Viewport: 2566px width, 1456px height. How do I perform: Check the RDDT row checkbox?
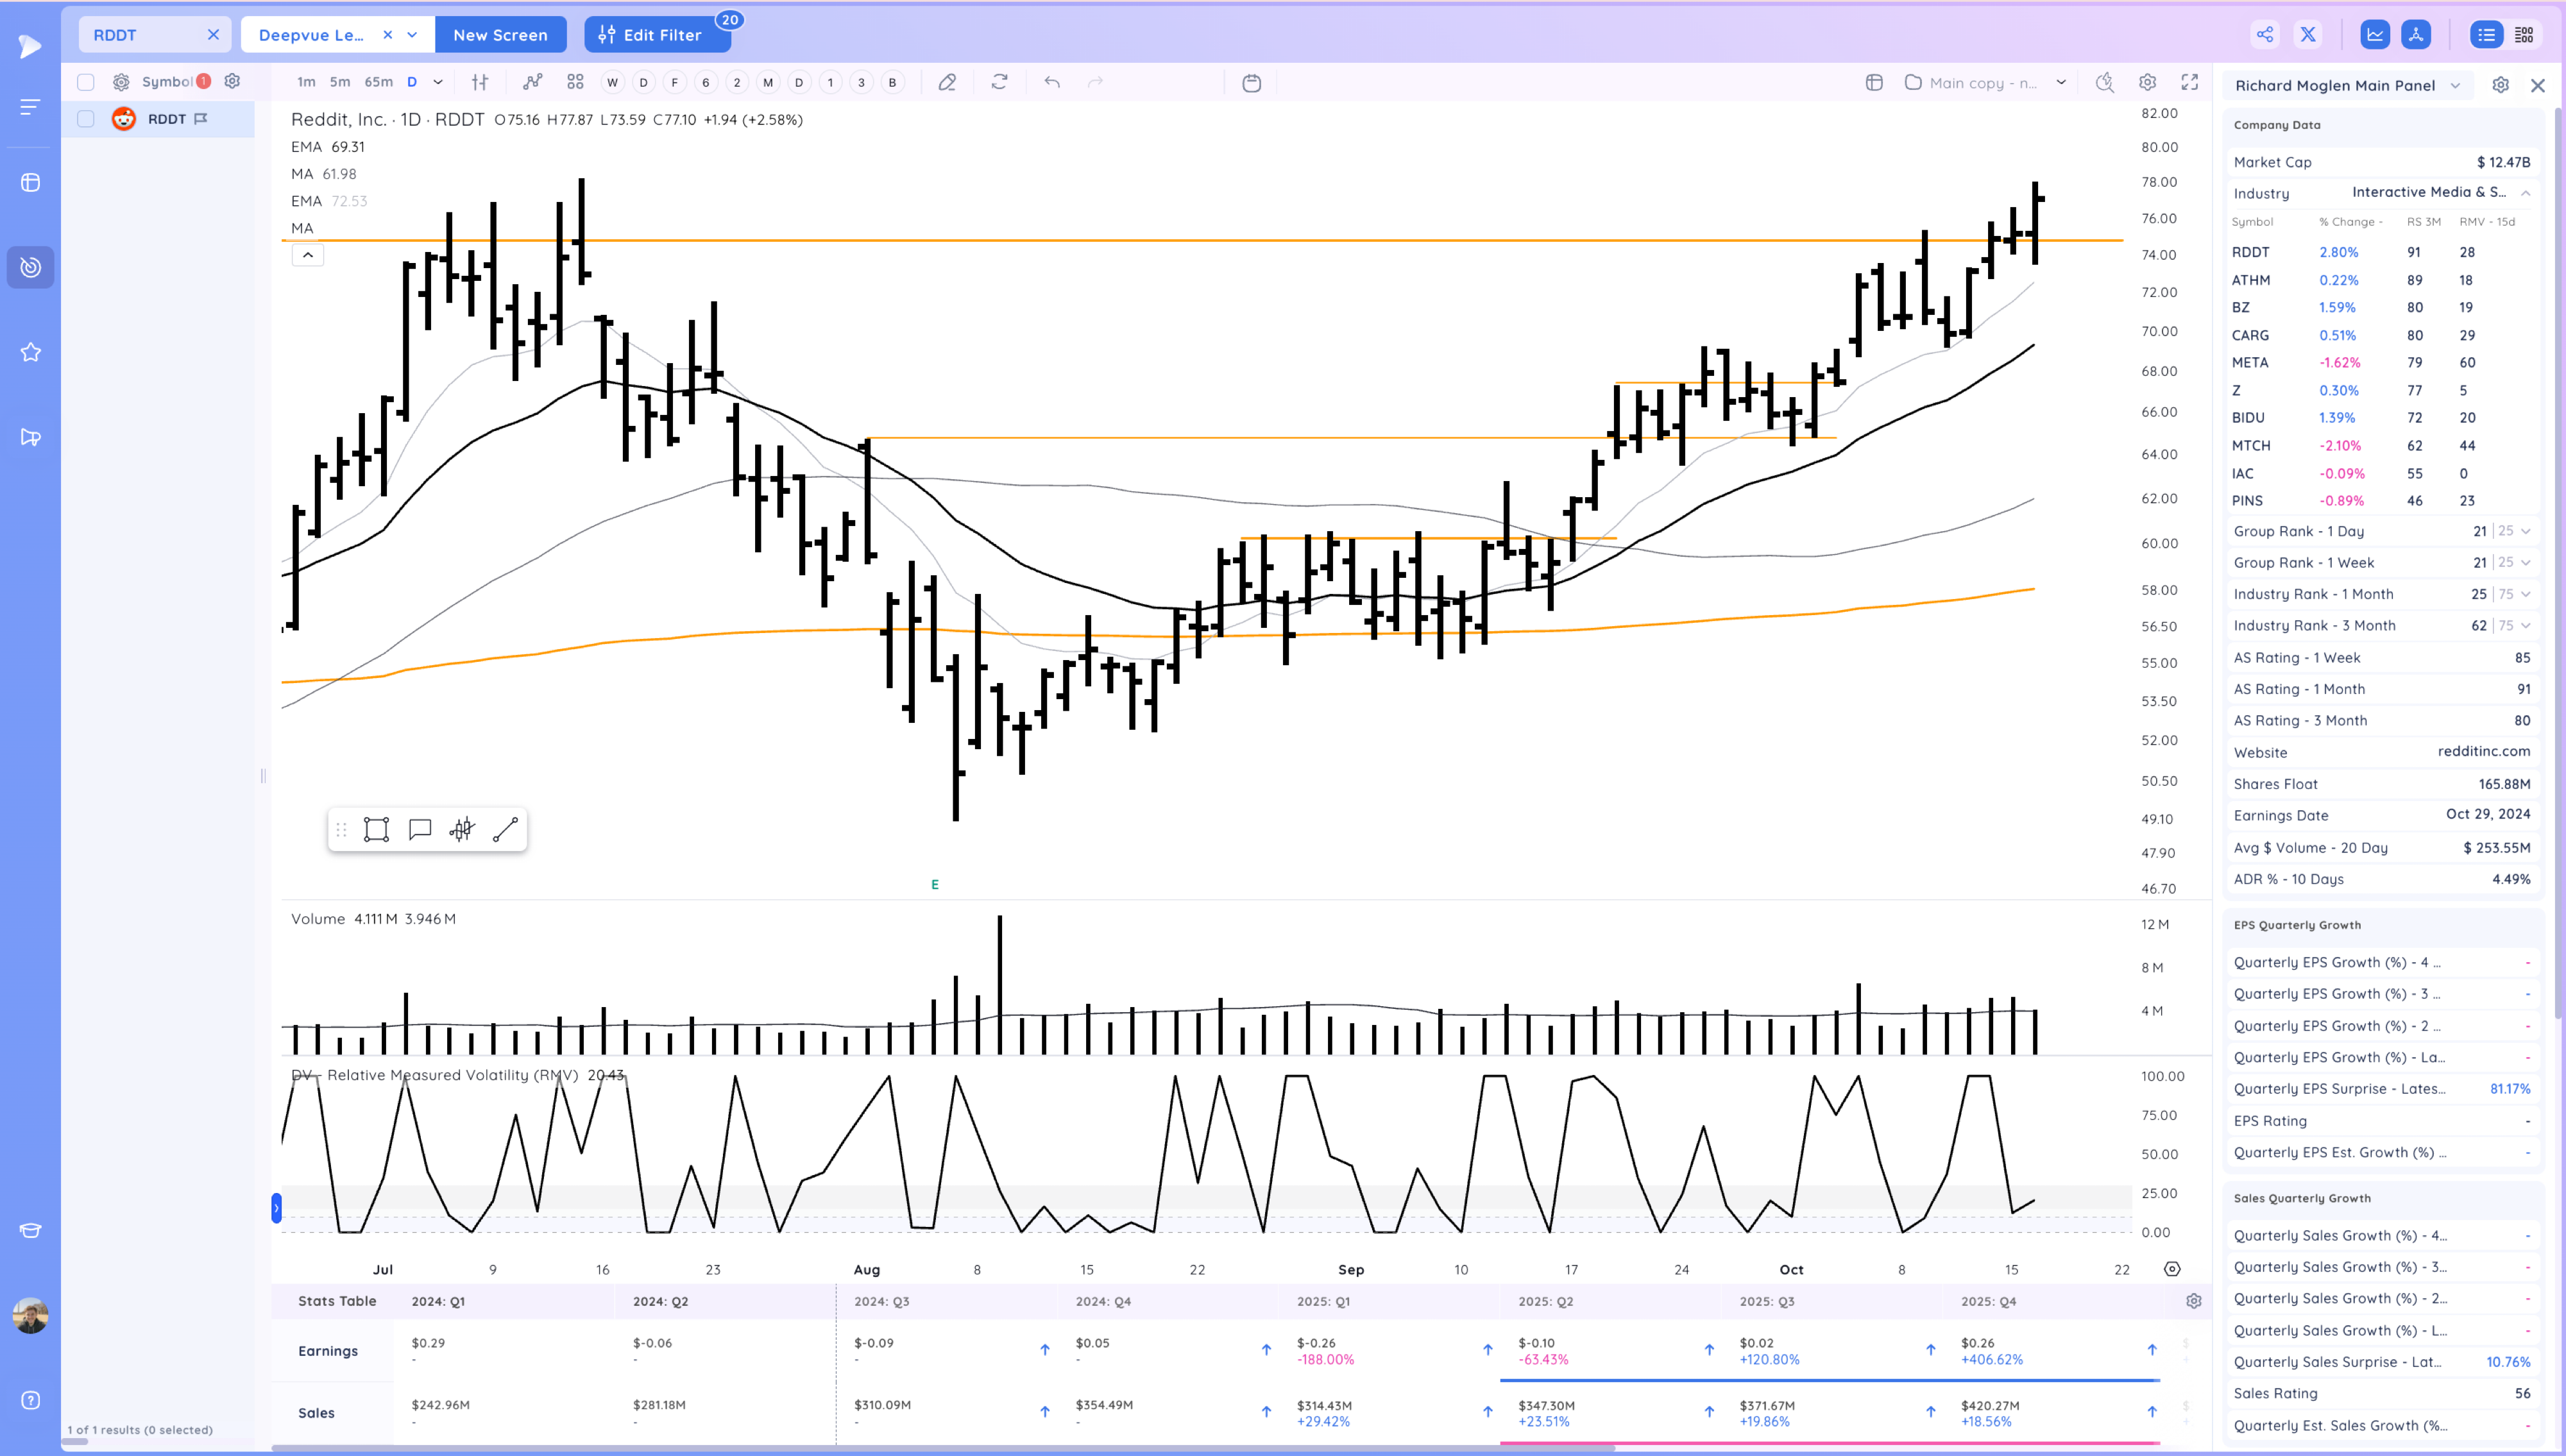pyautogui.click(x=86, y=119)
